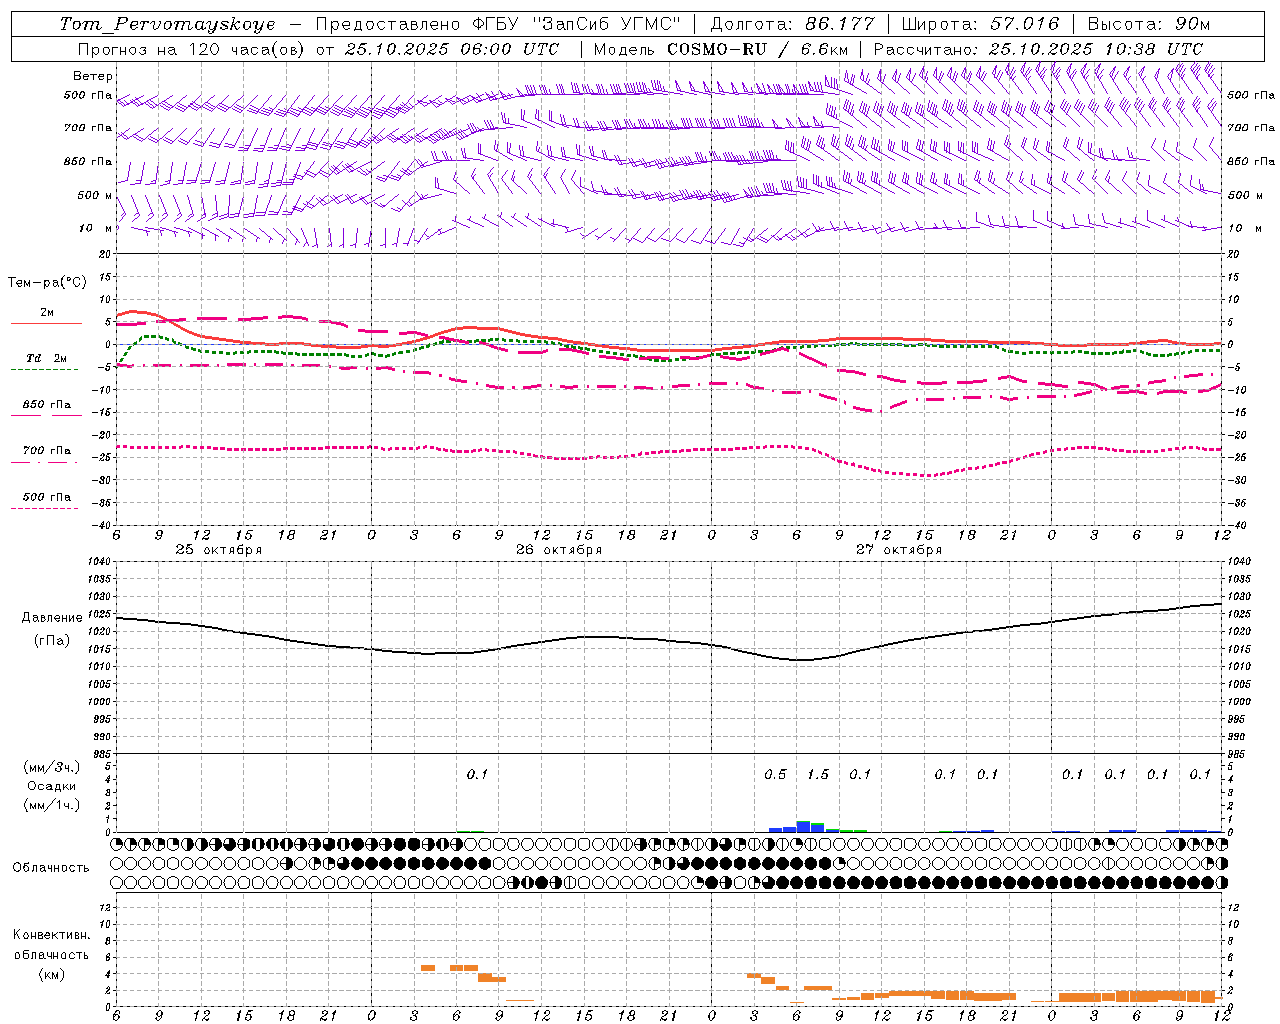
Task: Click the -40 value on left temperature axis
Action: point(102,525)
